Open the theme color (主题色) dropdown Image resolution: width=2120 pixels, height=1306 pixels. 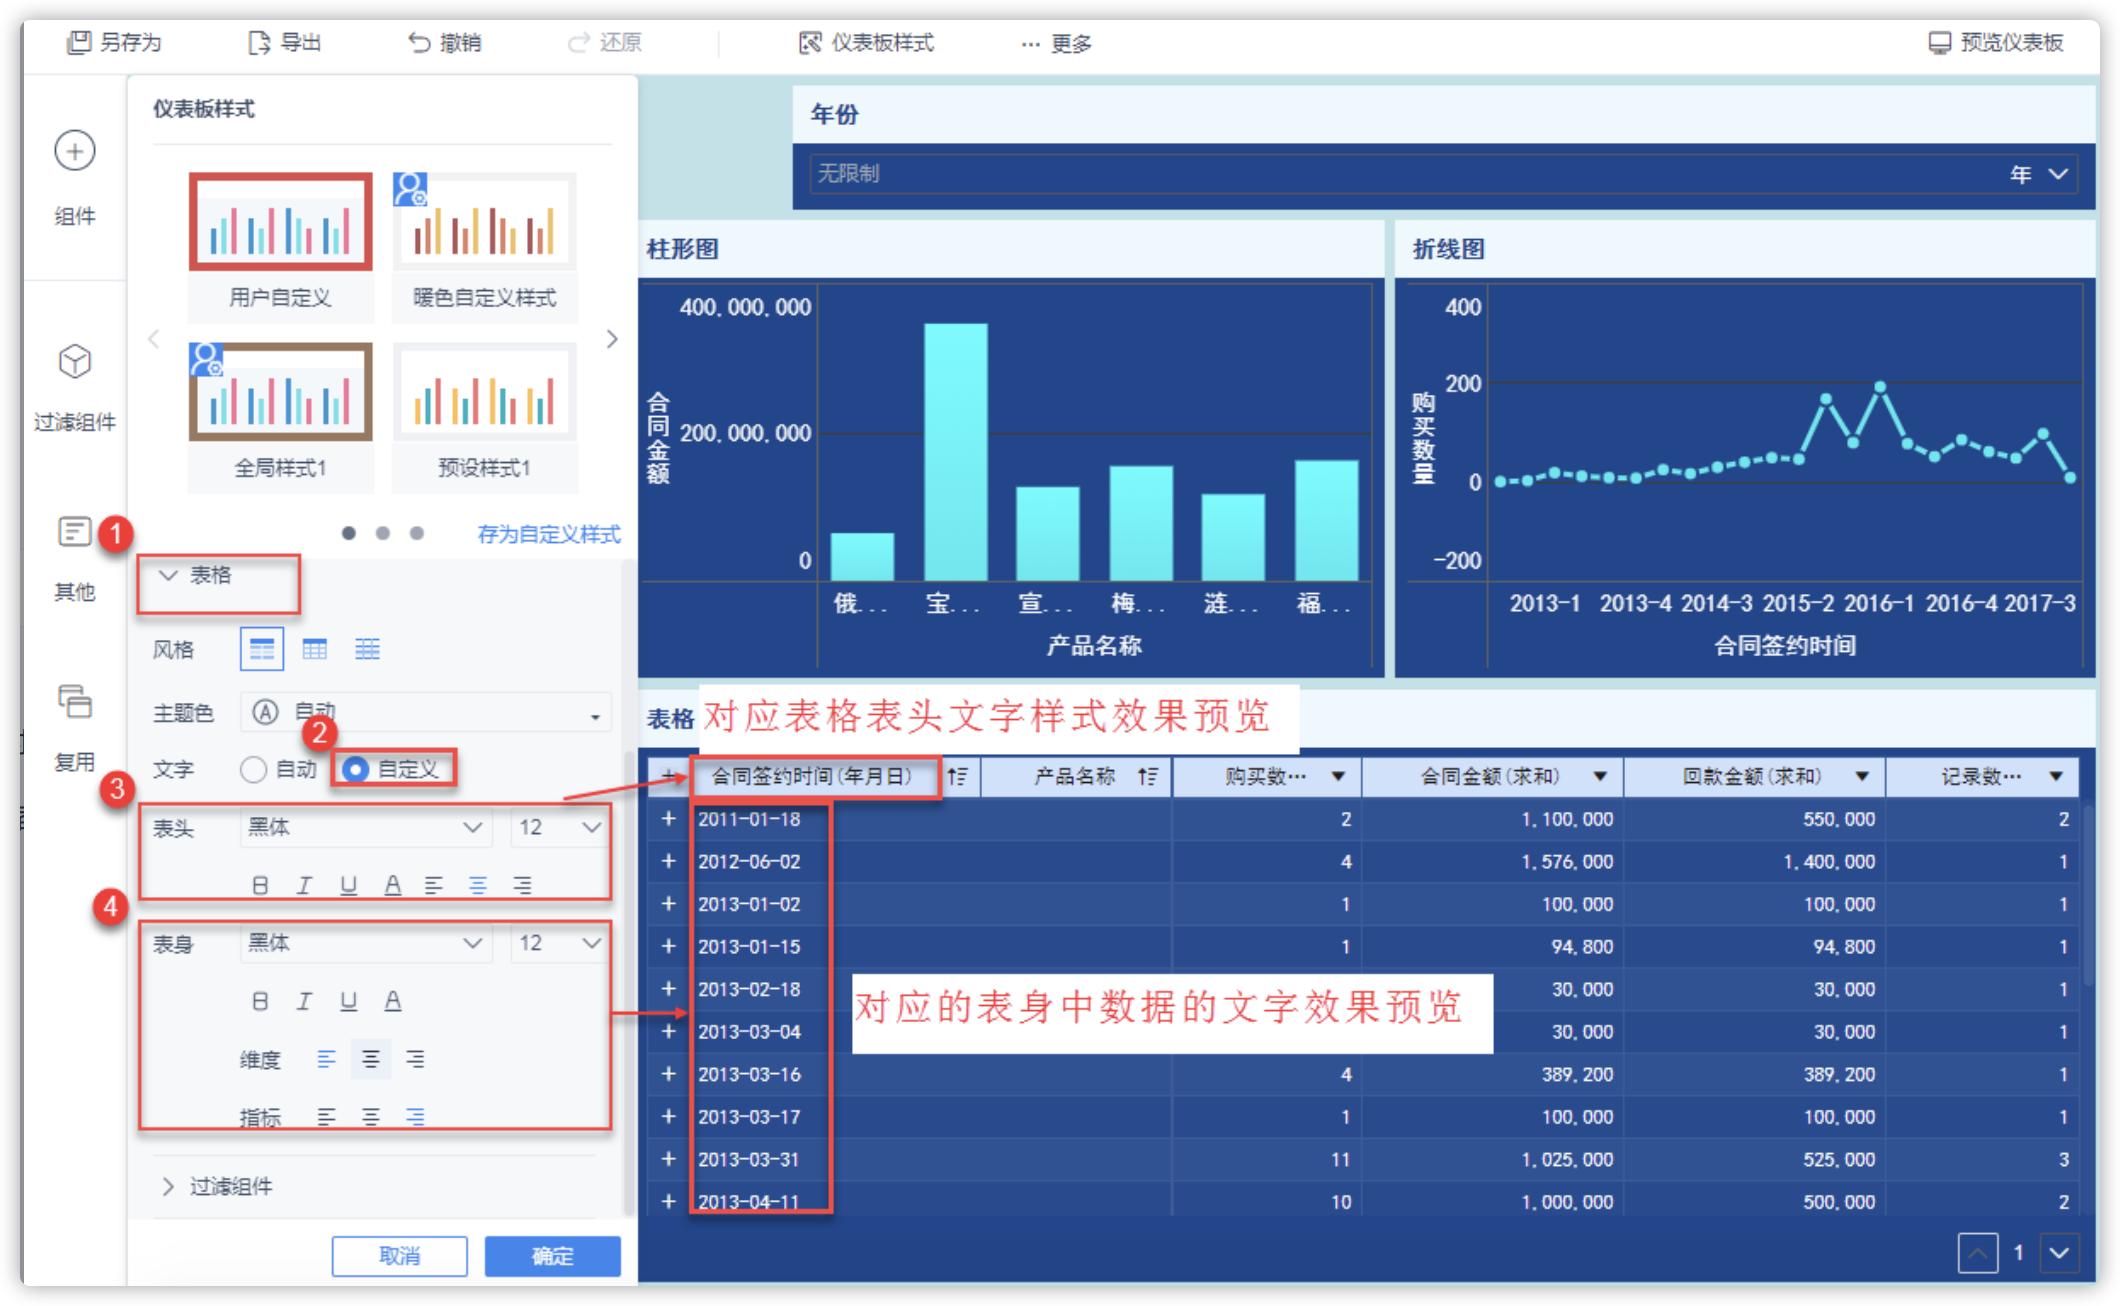[426, 713]
